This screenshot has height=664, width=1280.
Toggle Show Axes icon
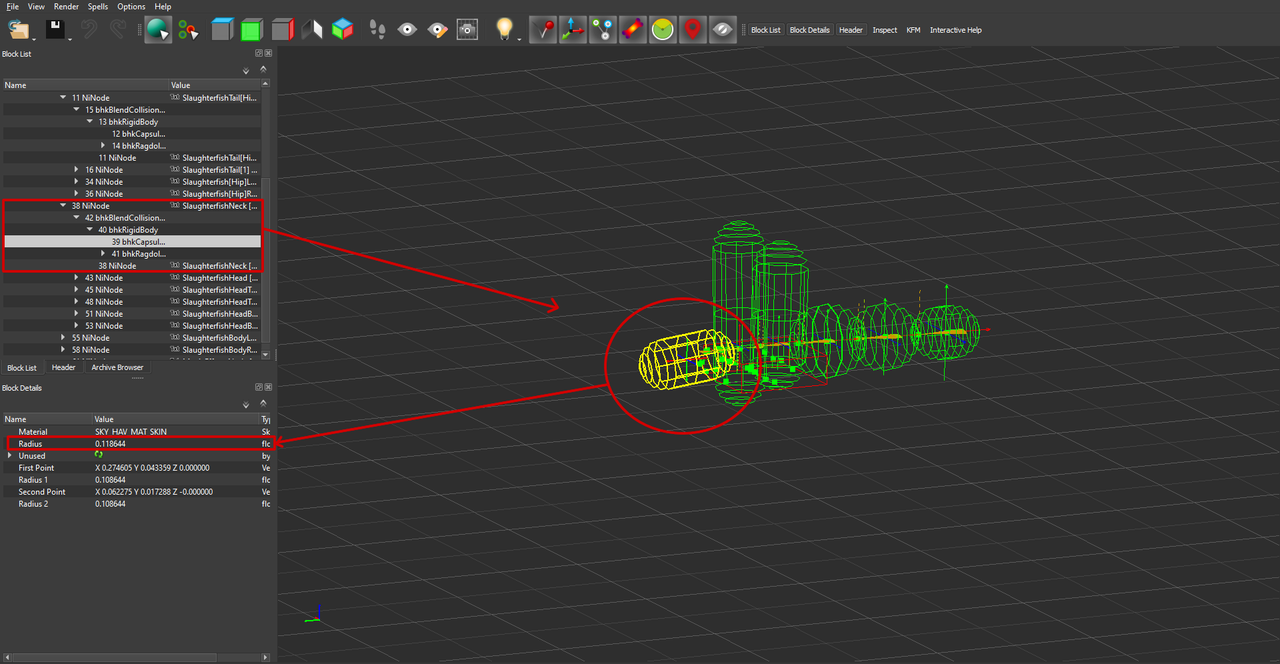pyautogui.click(x=572, y=29)
